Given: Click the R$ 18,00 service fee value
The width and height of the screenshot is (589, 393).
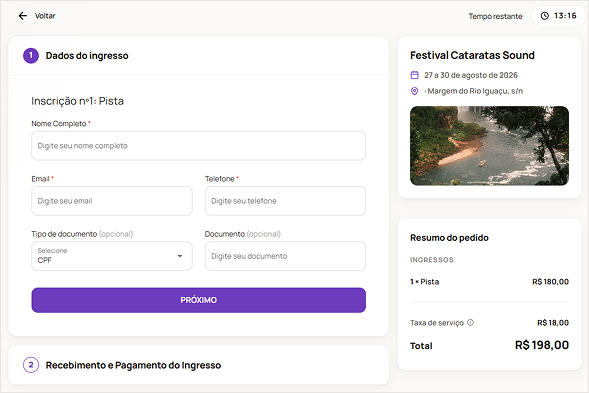Looking at the screenshot, I should pyautogui.click(x=553, y=323).
